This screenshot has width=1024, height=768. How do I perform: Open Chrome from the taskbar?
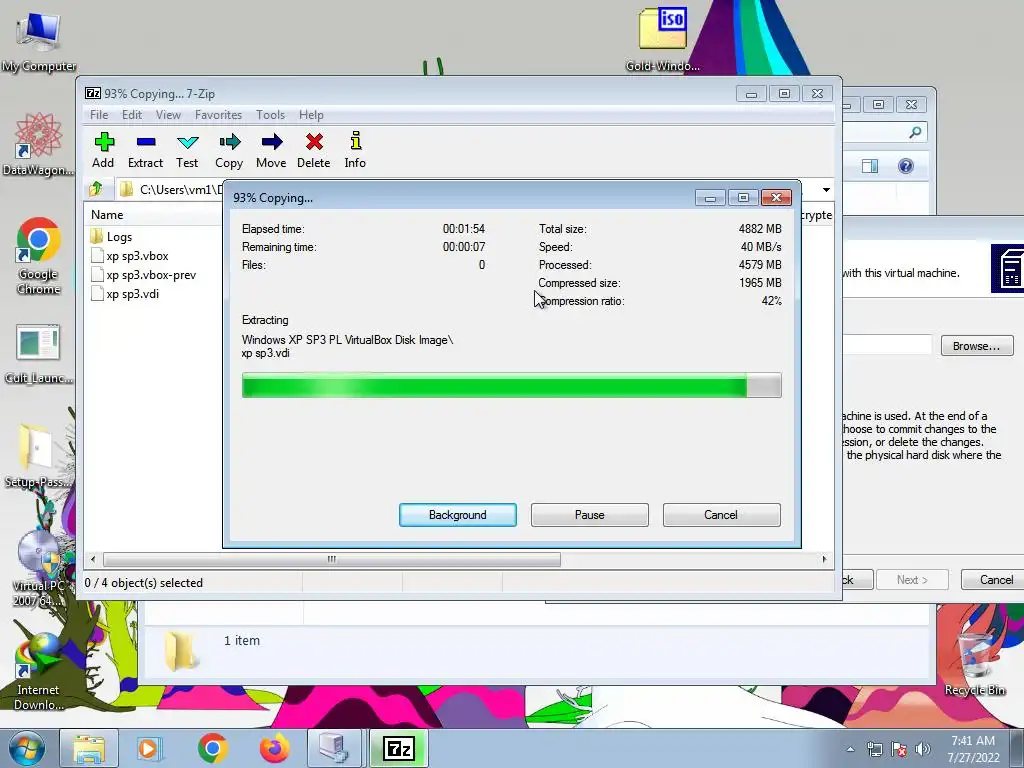[212, 748]
